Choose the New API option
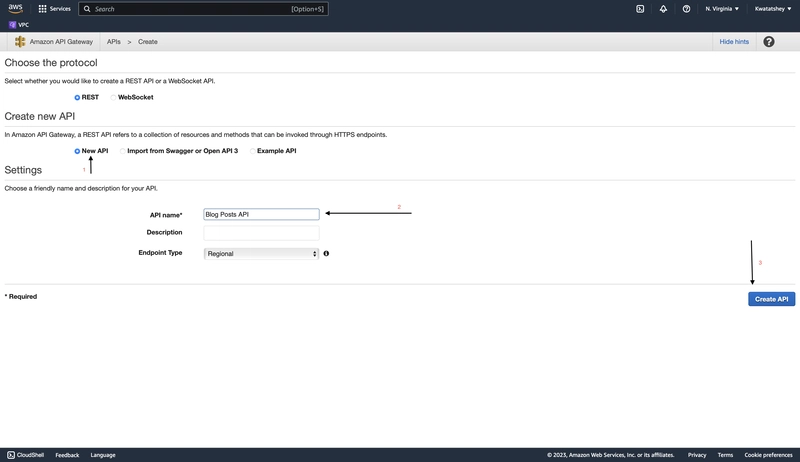Image resolution: width=800 pixels, height=462 pixels. coord(77,151)
